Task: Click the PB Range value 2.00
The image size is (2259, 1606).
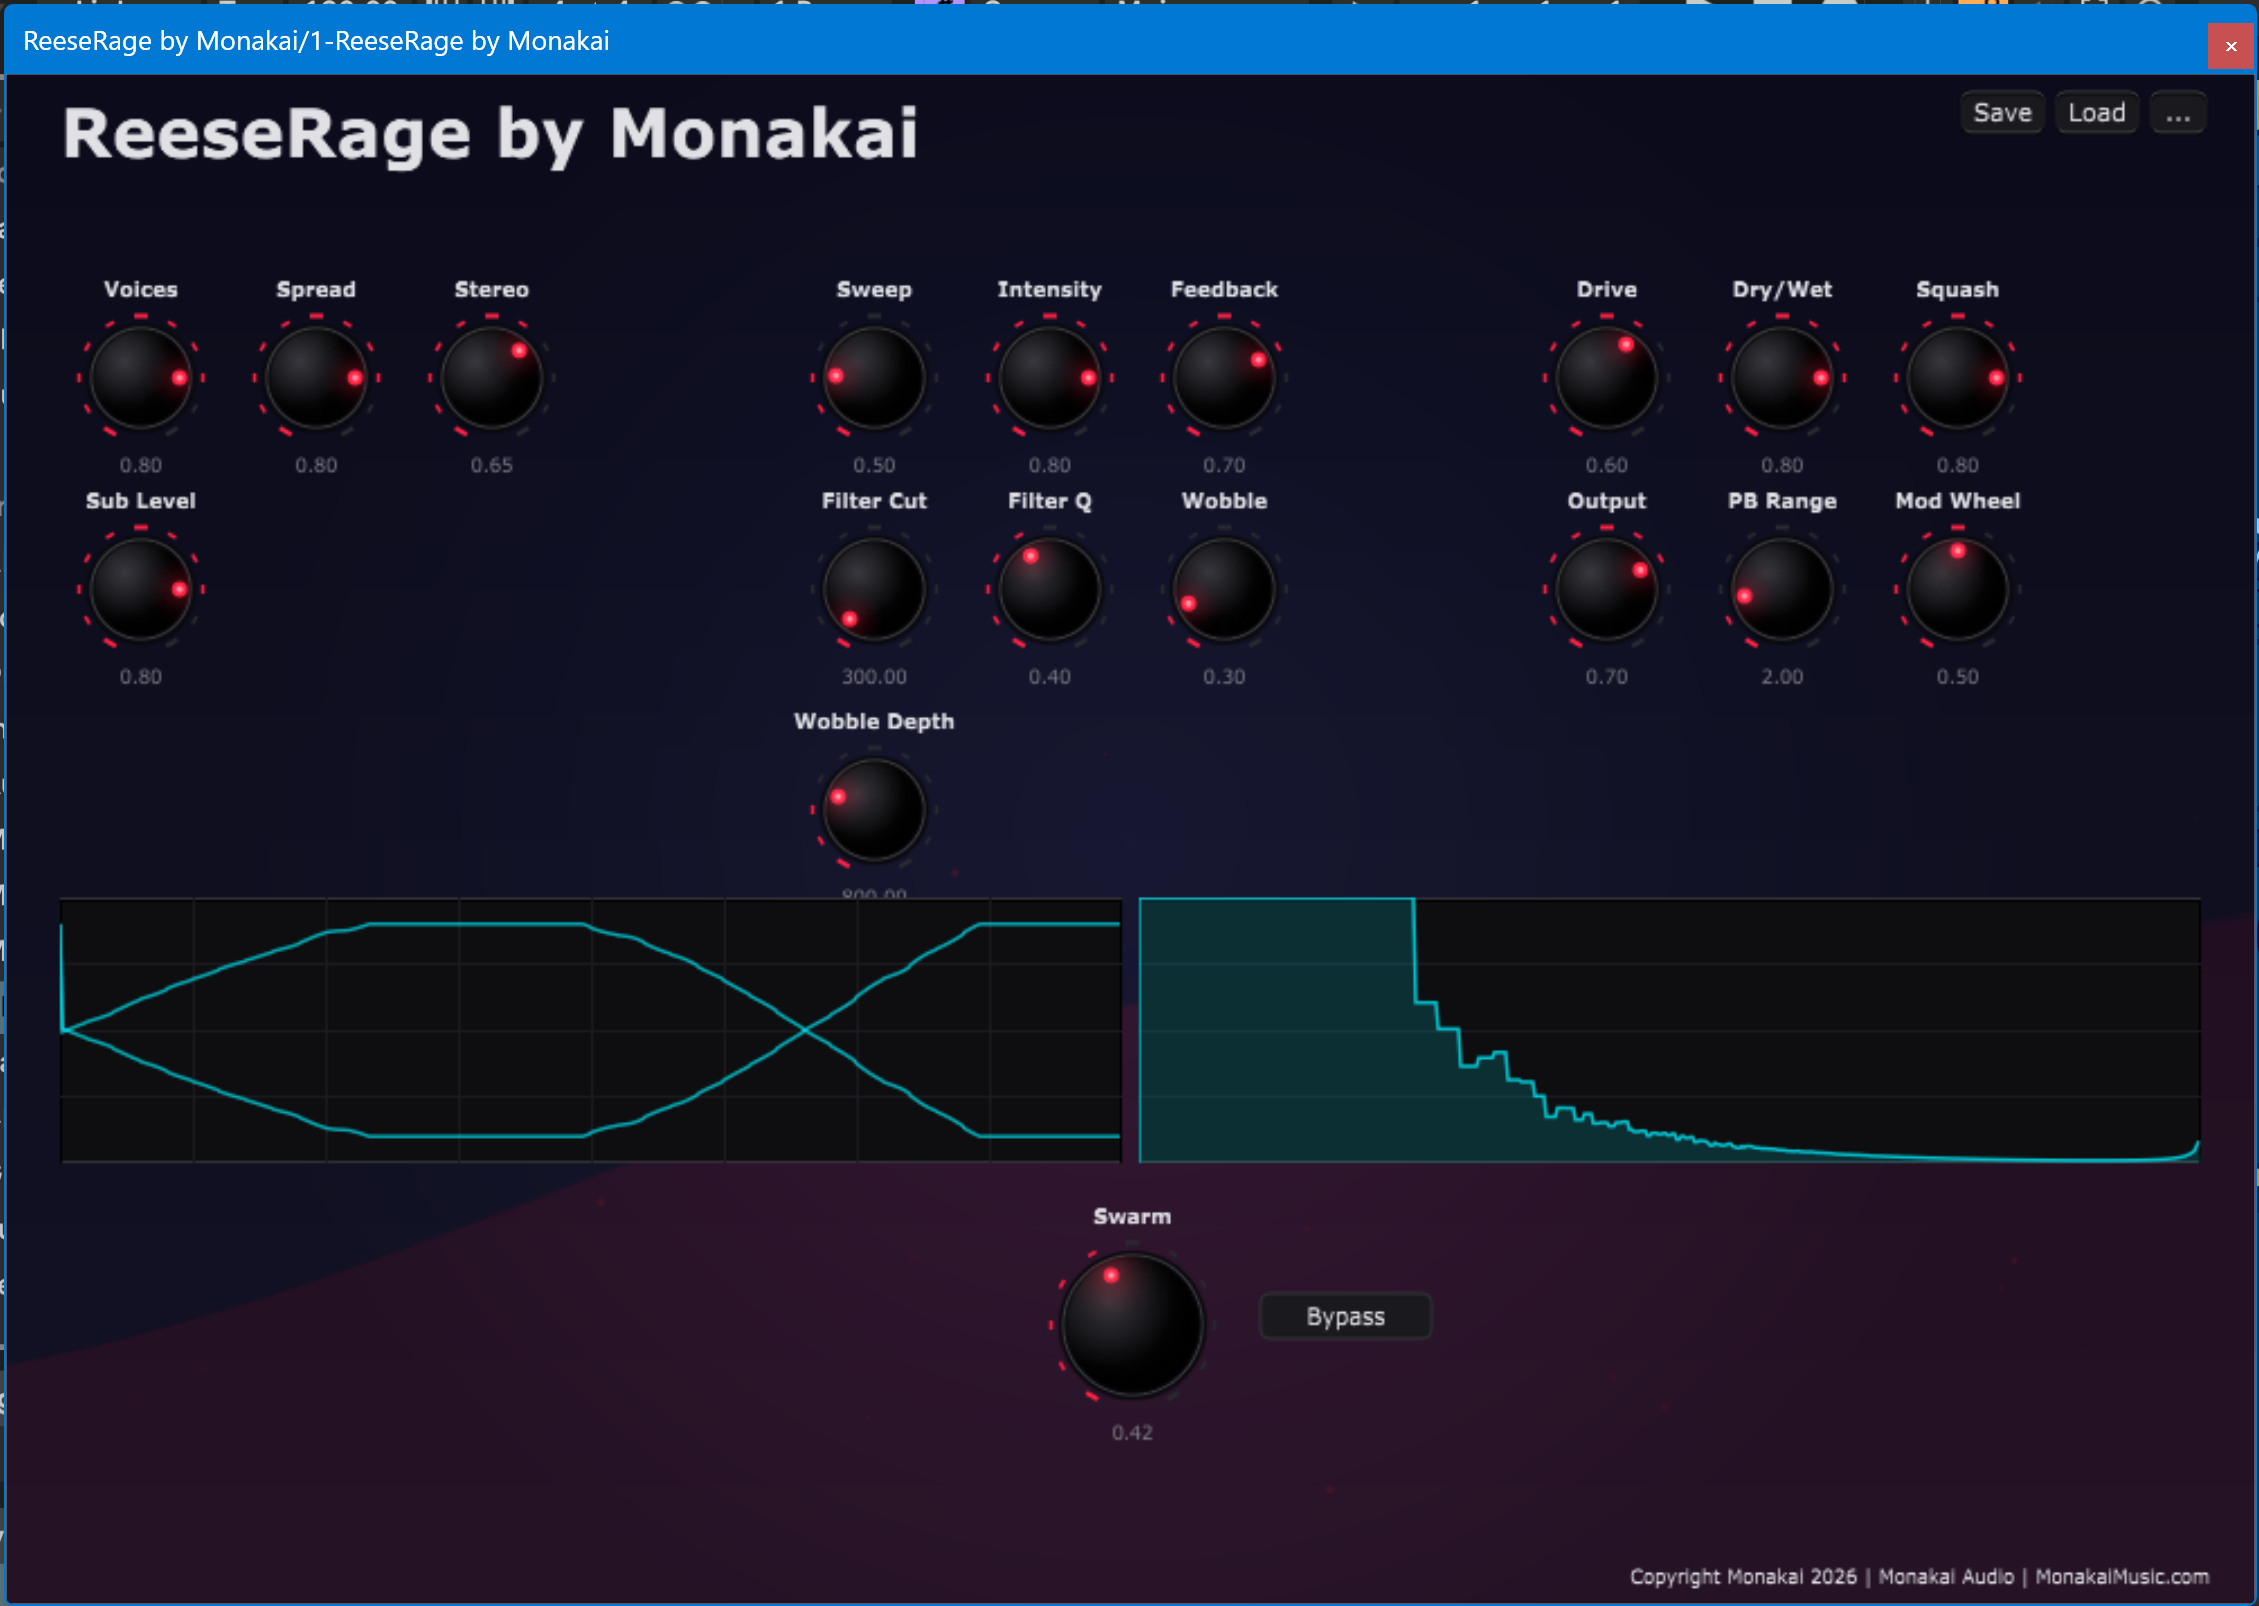Action: point(1782,676)
